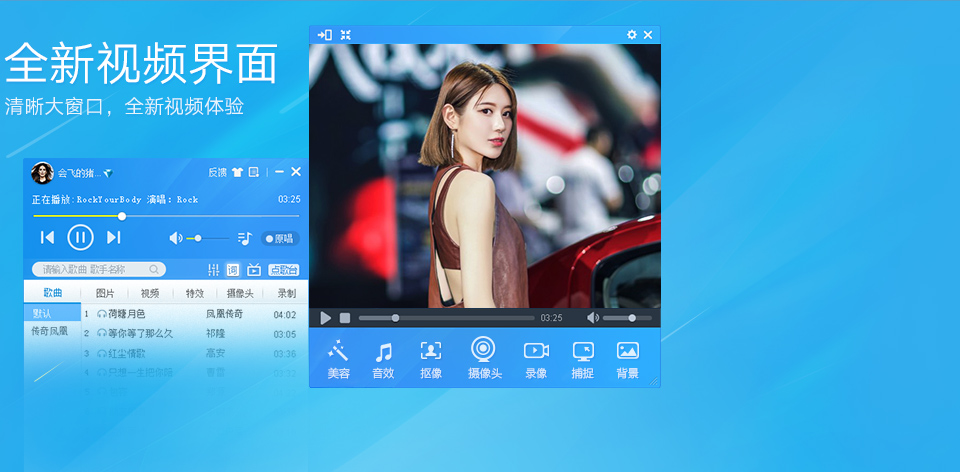Screen dimensions: 960x472
Task: Open the 音效 sound effects panel
Action: click(383, 359)
